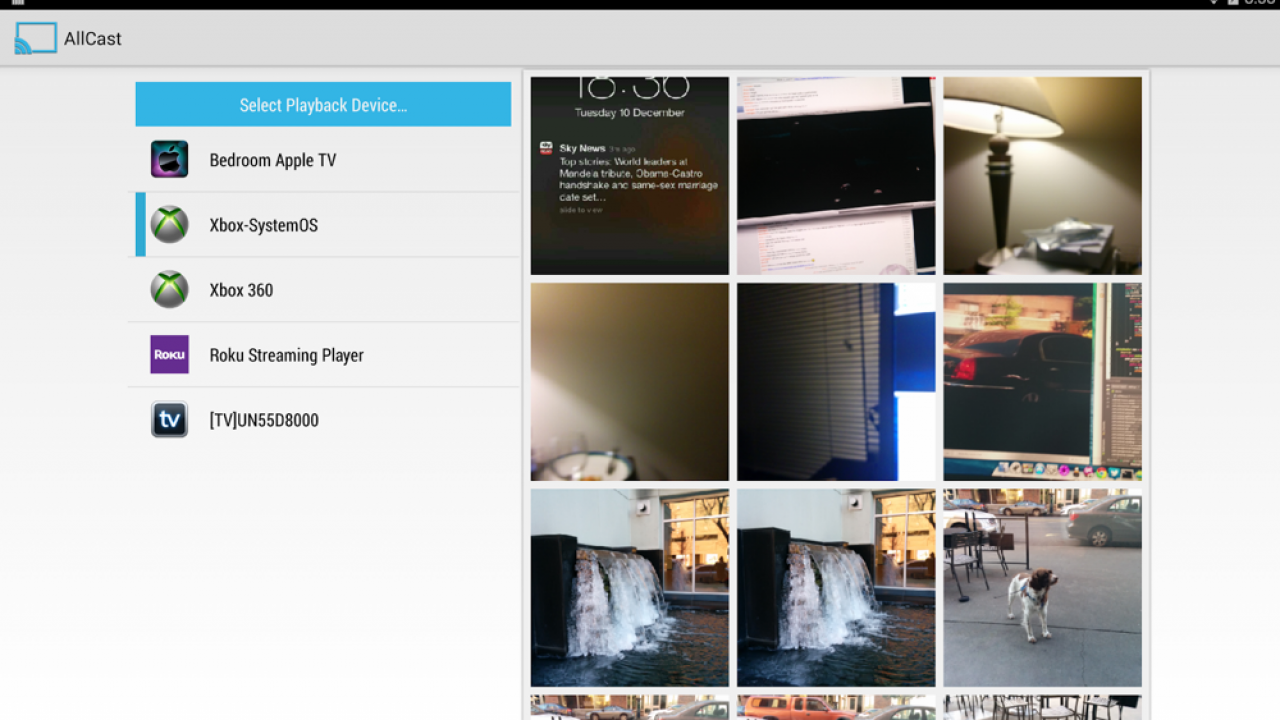The width and height of the screenshot is (1280, 720).
Task: Open the table lamp photo
Action: [x=1042, y=175]
